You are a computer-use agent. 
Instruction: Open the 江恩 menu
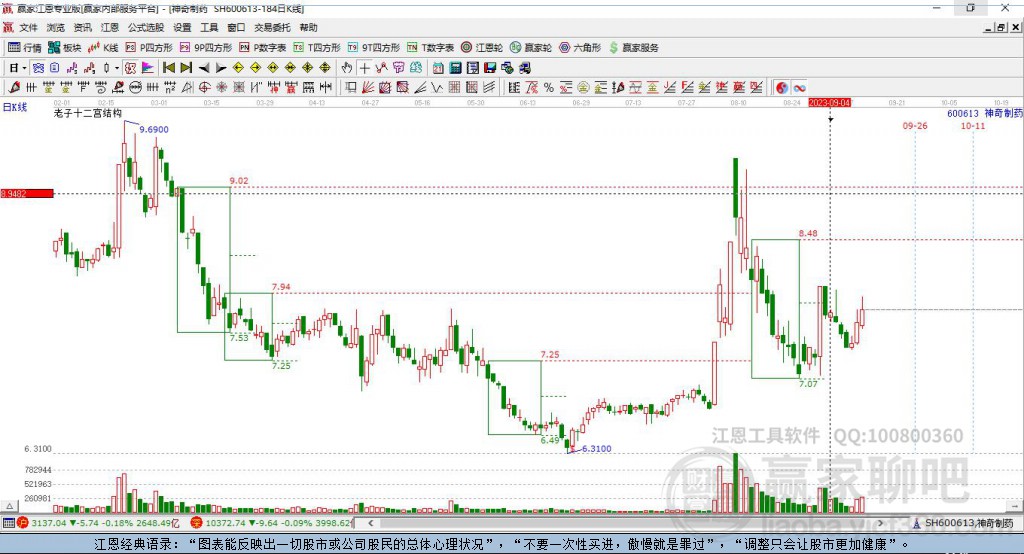[x=110, y=27]
